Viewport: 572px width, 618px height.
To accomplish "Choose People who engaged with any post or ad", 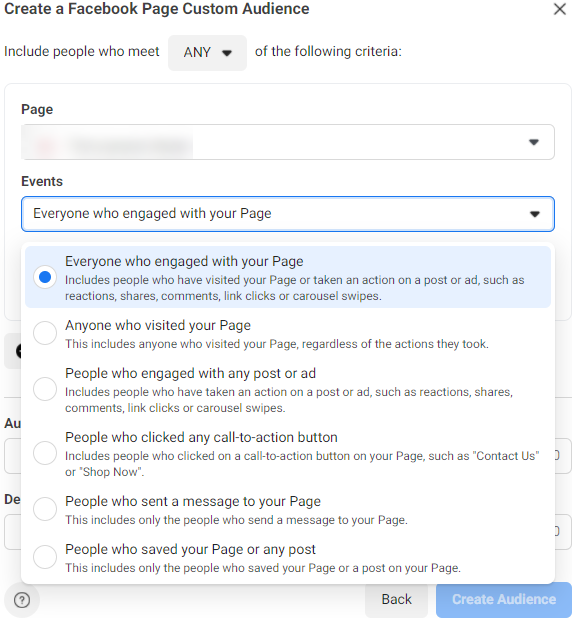I will (45, 389).
